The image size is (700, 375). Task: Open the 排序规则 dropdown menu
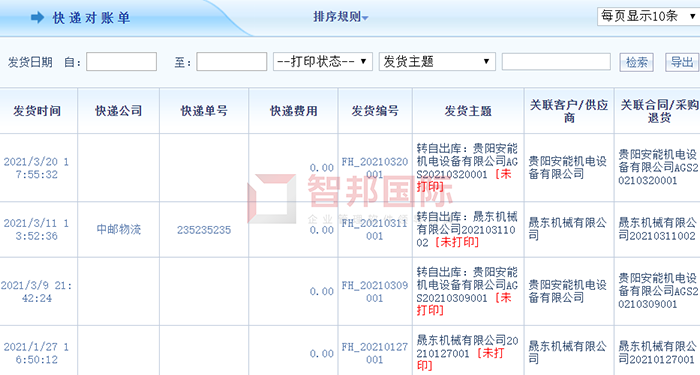click(341, 17)
